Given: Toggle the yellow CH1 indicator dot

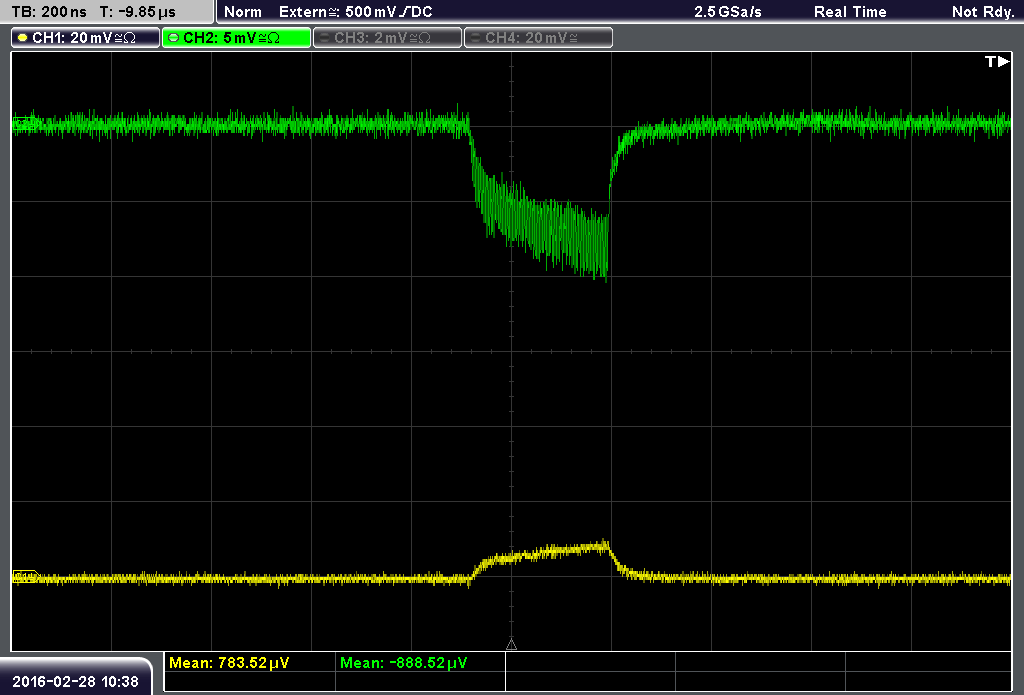Looking at the screenshot, I should point(22,38).
